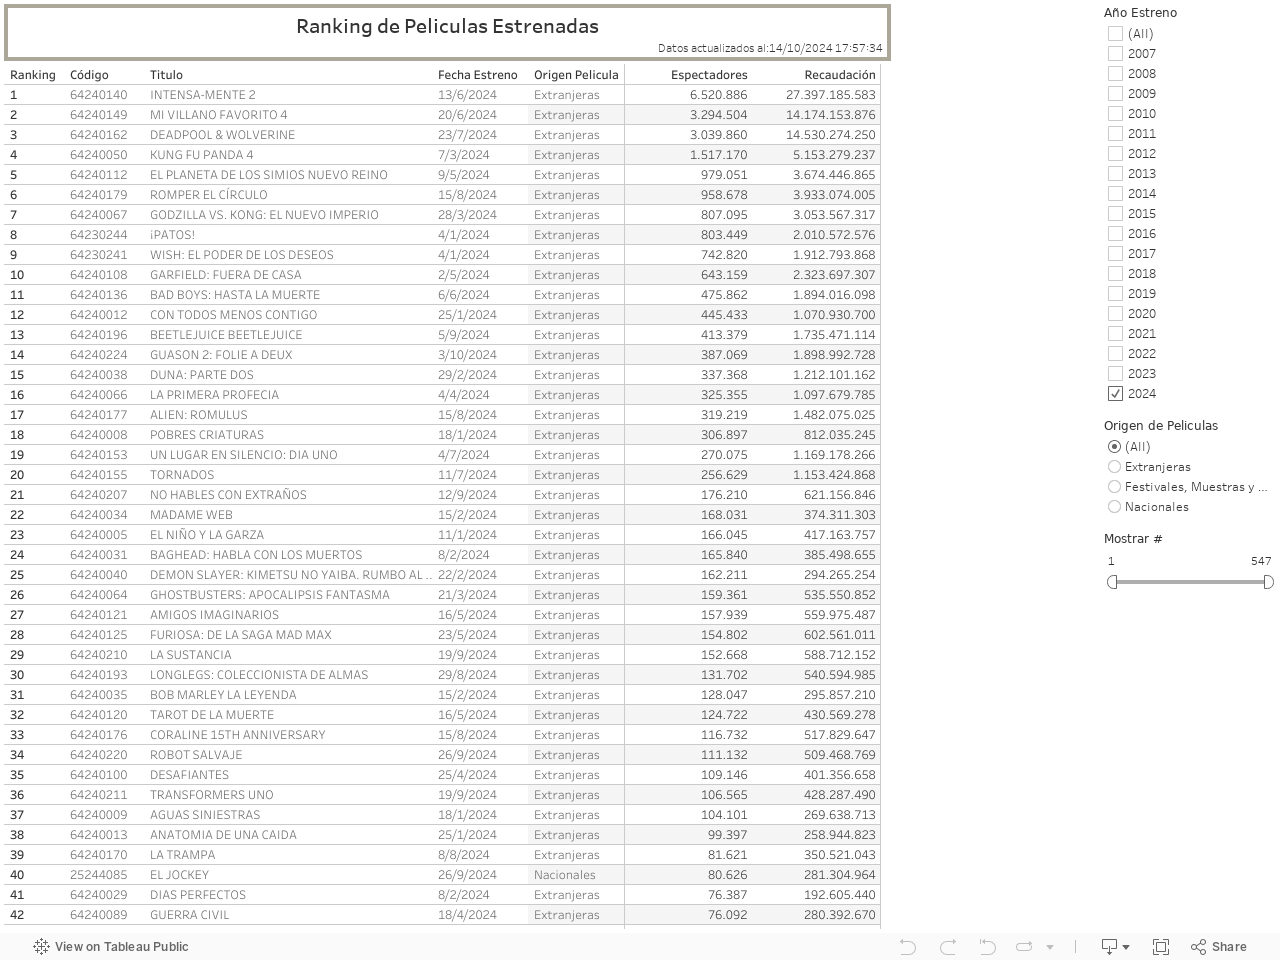Click ranking number 20 cell
Image resolution: width=1280 pixels, height=960 pixels.
click(17, 475)
